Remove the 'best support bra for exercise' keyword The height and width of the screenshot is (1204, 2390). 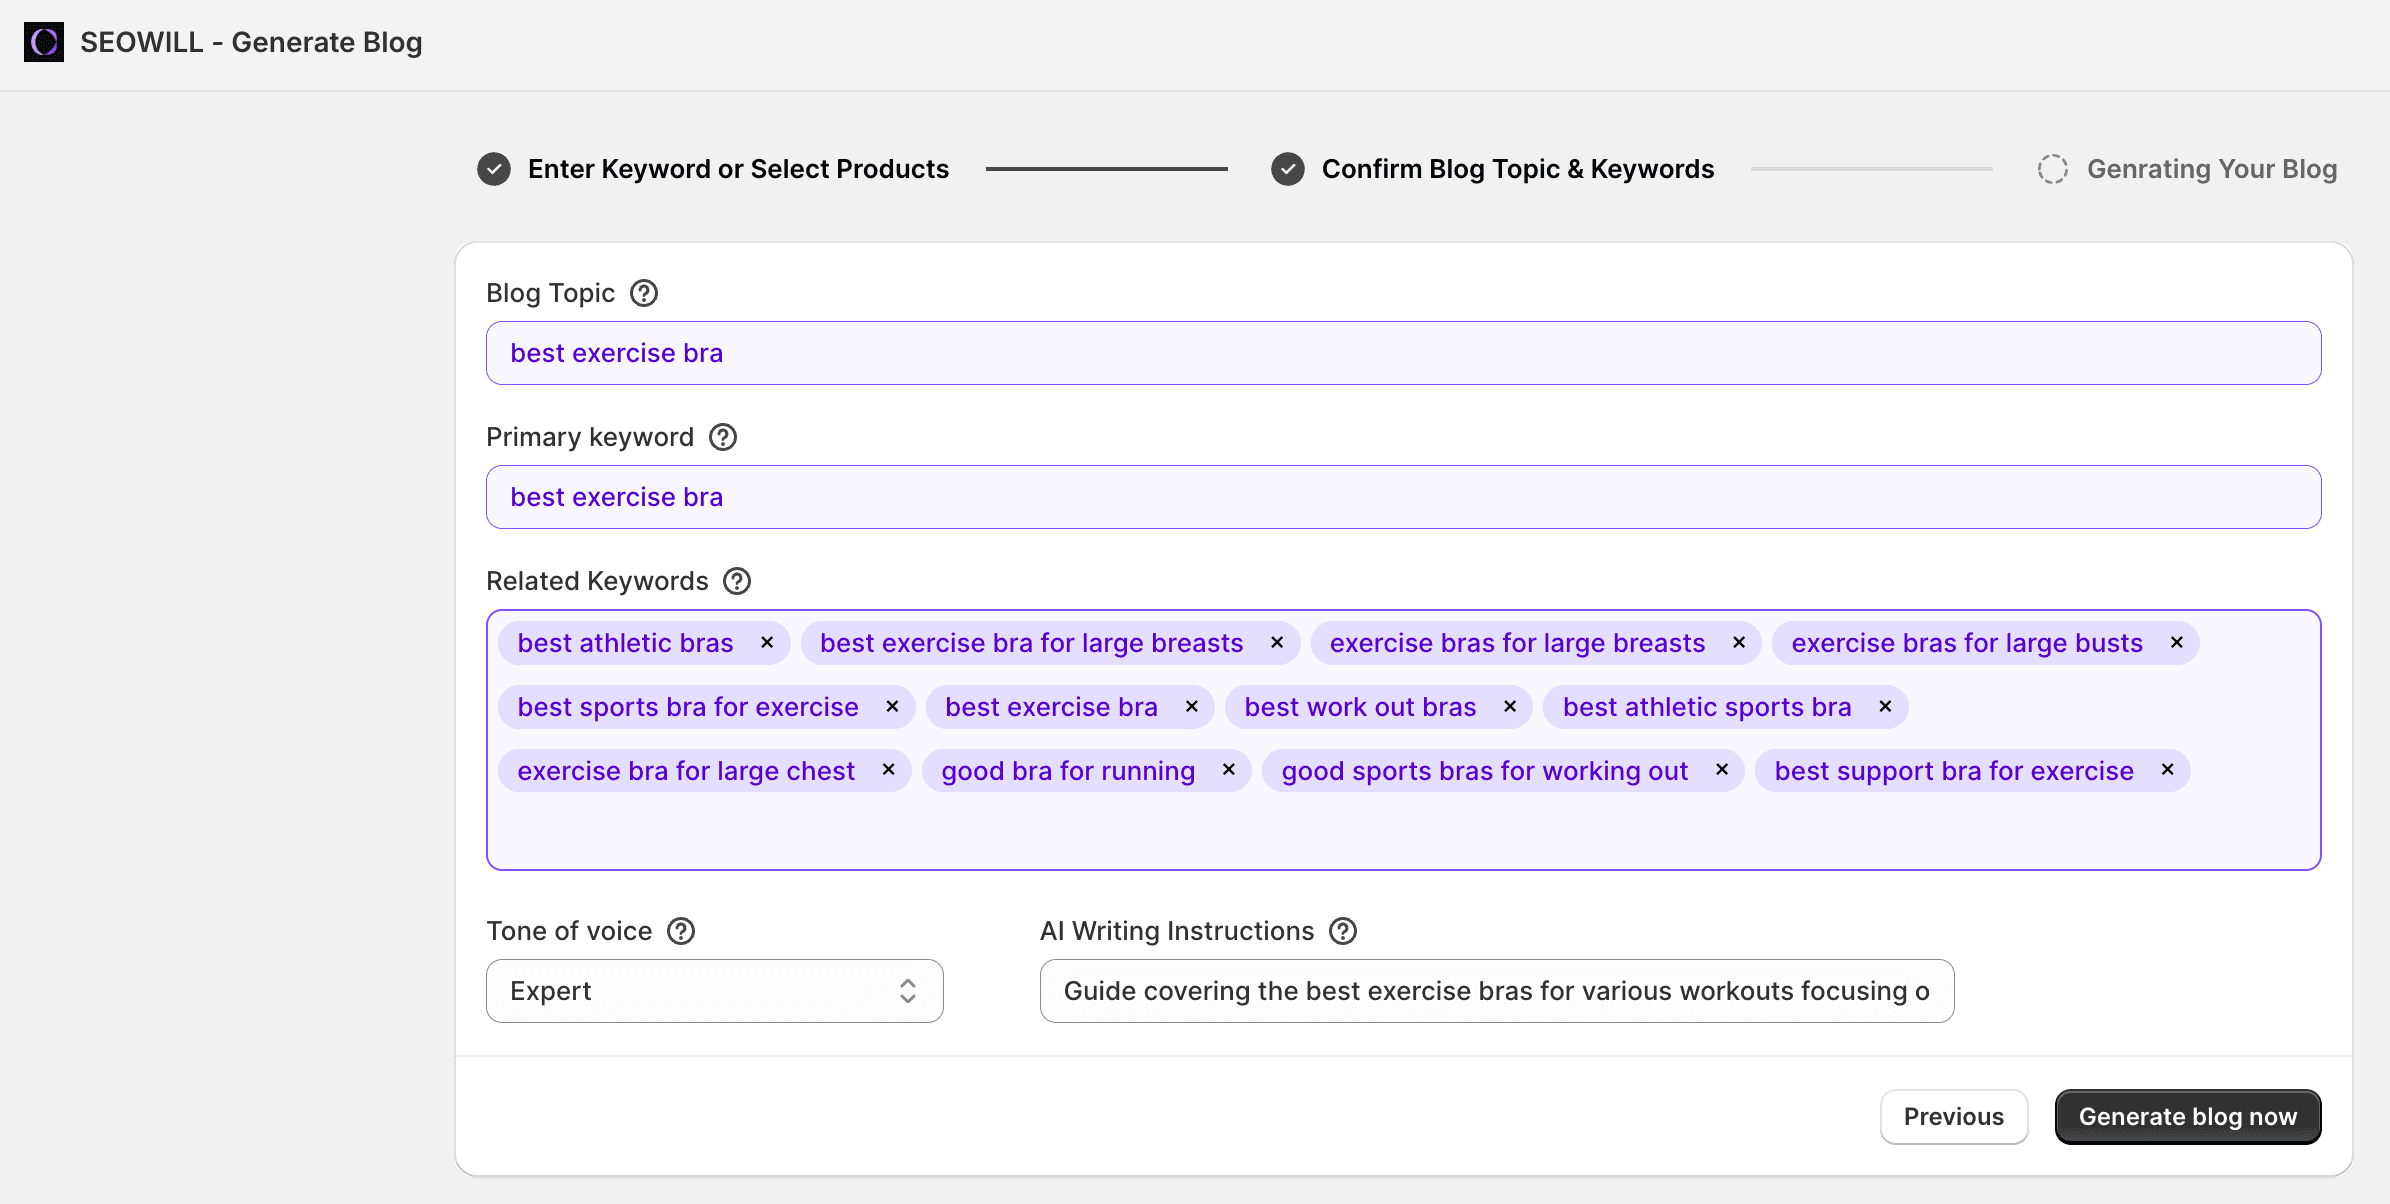pos(2167,770)
